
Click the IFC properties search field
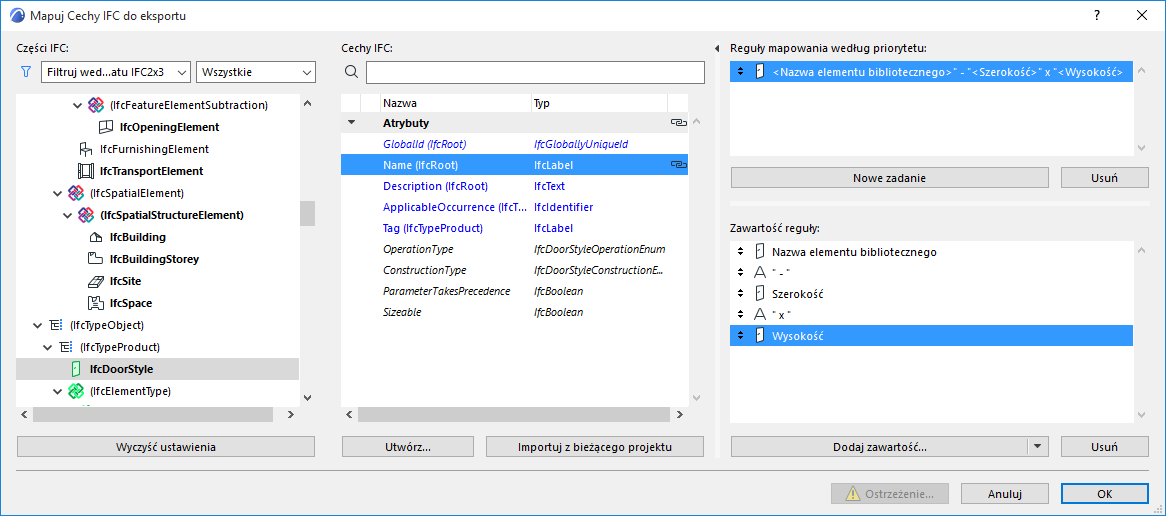535,72
